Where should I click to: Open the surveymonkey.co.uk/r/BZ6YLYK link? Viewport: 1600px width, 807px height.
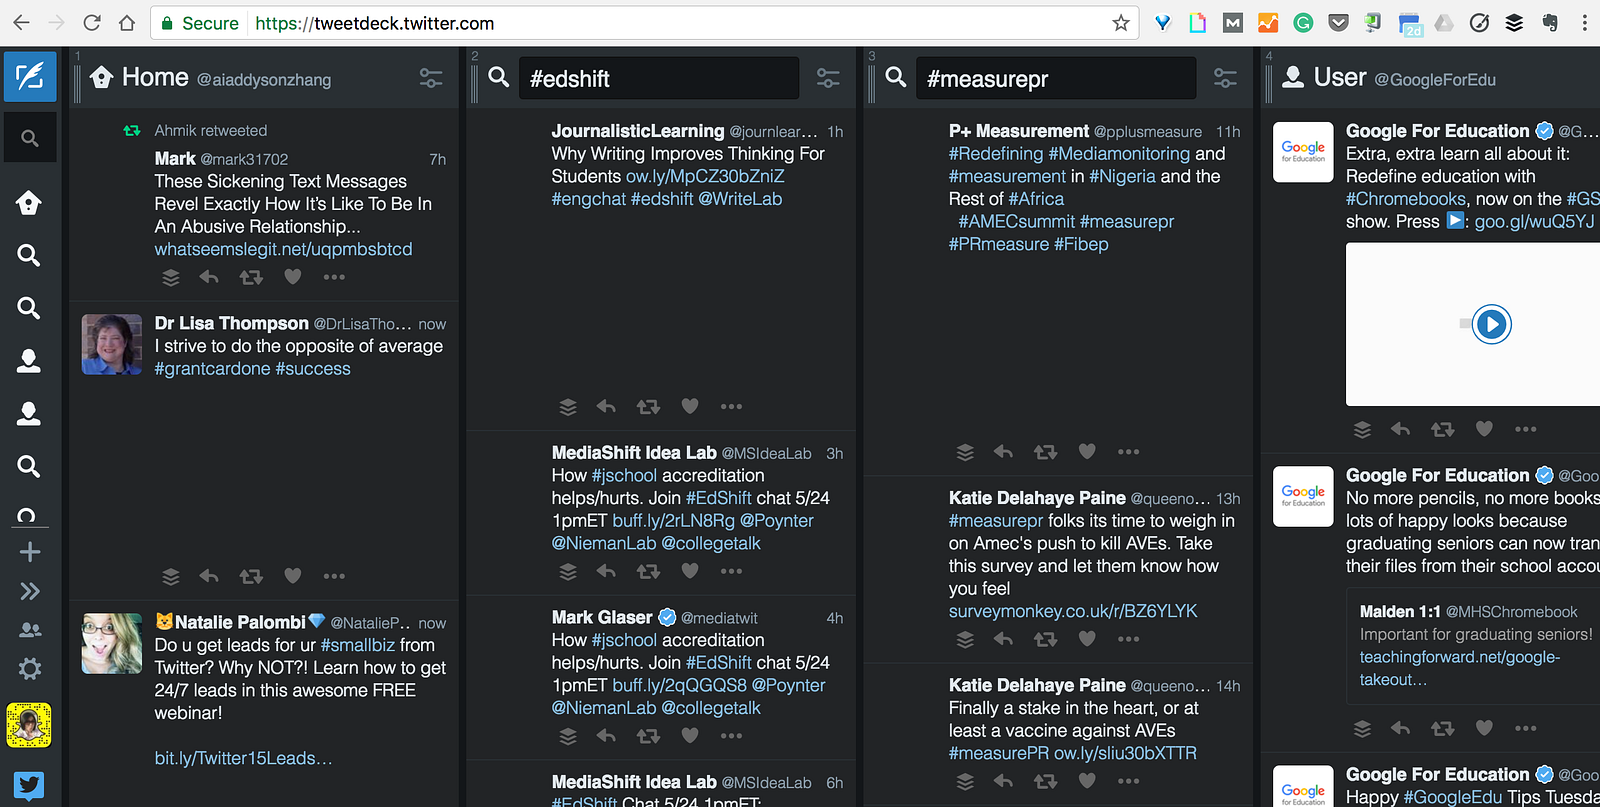pos(1073,611)
